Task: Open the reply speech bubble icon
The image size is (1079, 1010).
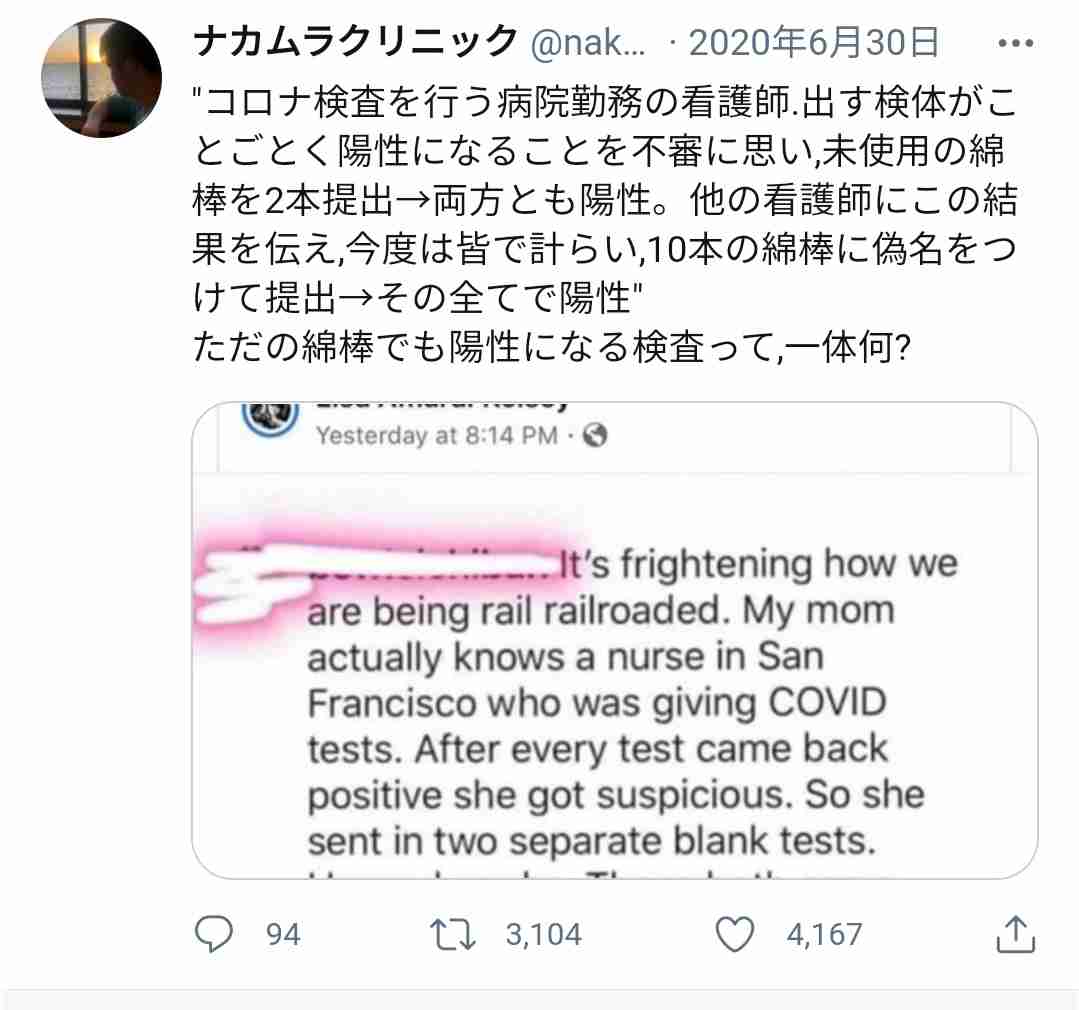Action: click(x=214, y=934)
